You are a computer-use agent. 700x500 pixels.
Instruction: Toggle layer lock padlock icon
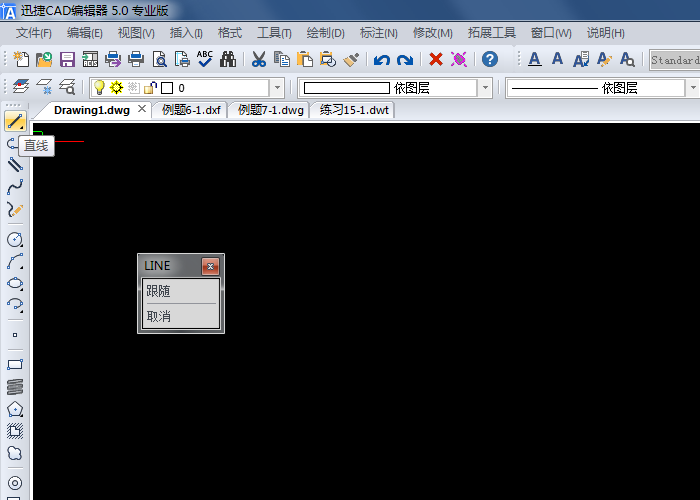(150, 88)
